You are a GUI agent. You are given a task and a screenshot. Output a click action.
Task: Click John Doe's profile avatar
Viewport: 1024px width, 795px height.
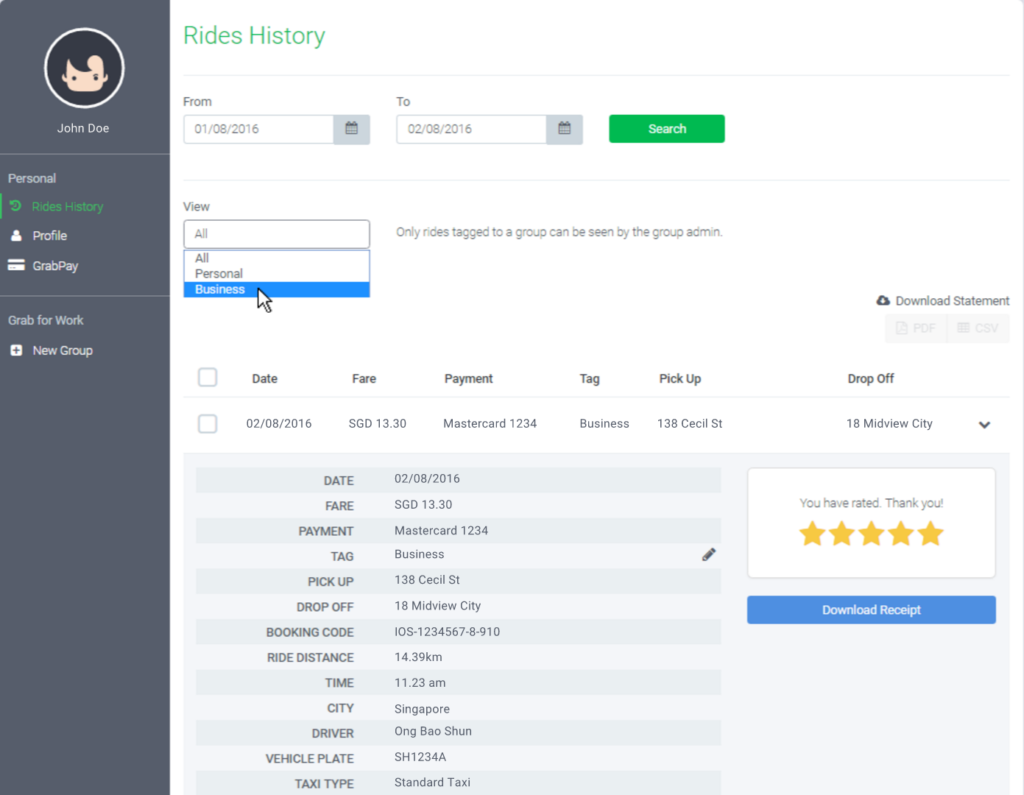pos(84,69)
